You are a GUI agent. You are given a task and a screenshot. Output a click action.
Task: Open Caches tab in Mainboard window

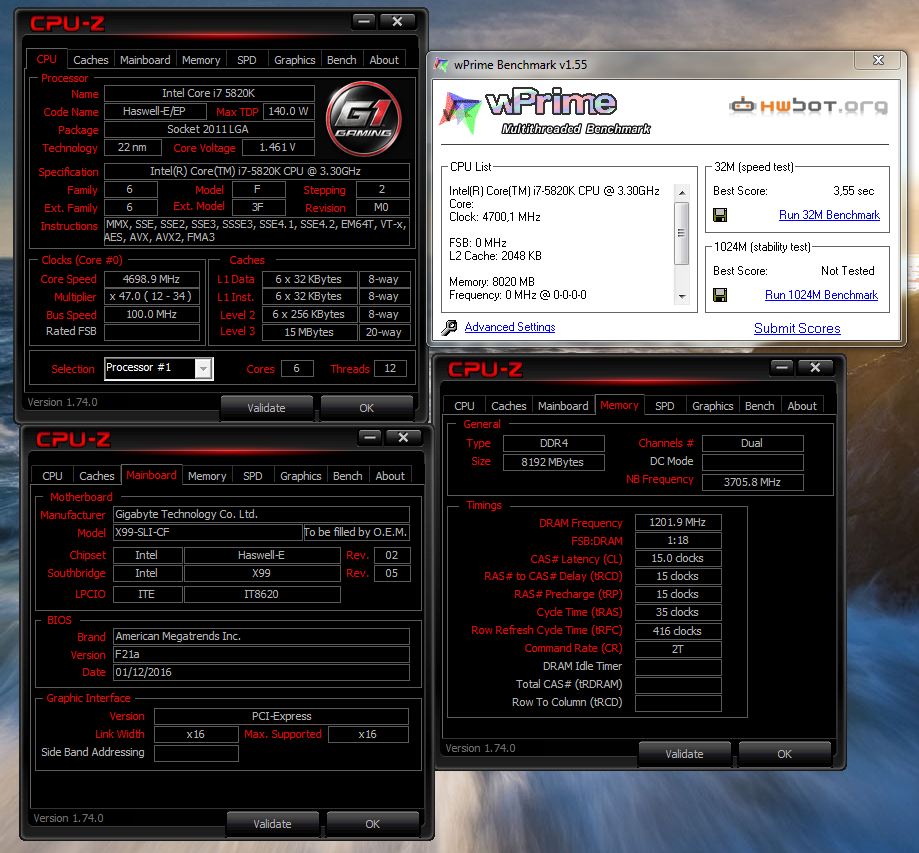coord(97,476)
